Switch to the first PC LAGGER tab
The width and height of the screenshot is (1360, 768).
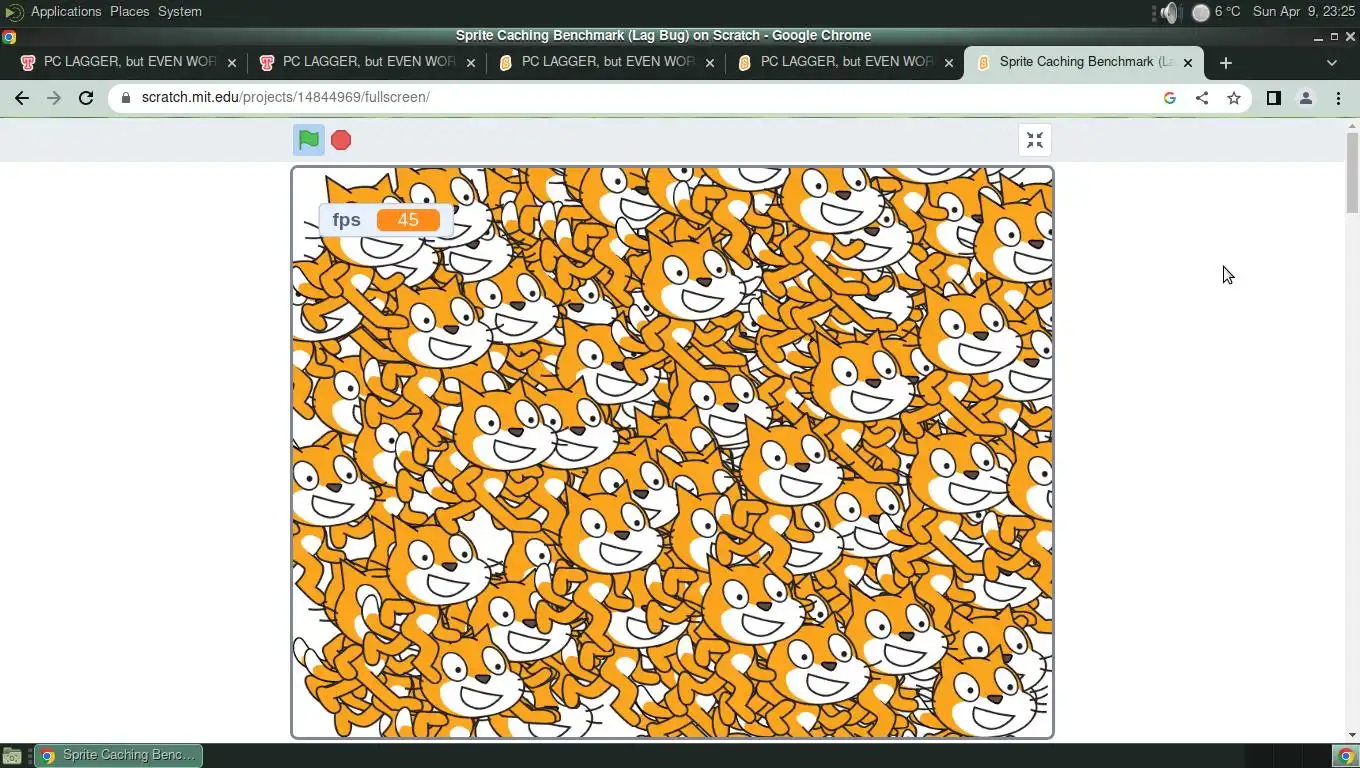point(127,62)
